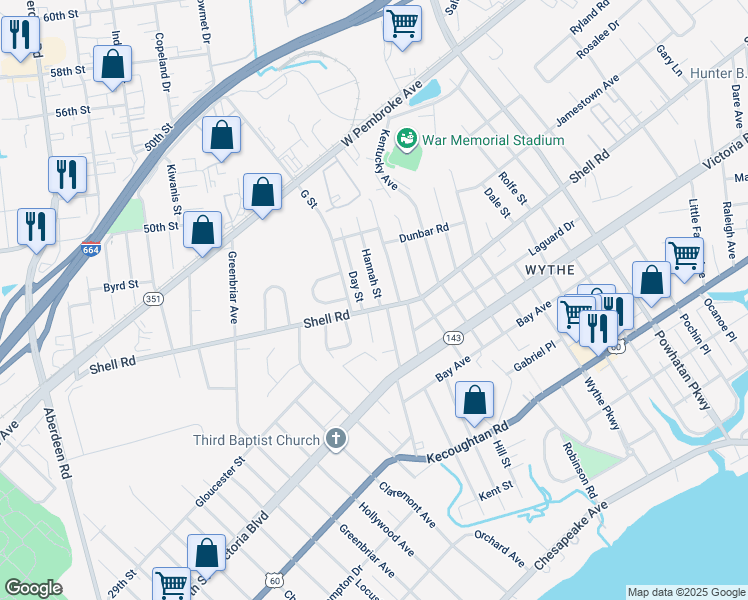Click the Gabriel Pl label
Viewport: 748px width, 600px height.
coord(534,356)
